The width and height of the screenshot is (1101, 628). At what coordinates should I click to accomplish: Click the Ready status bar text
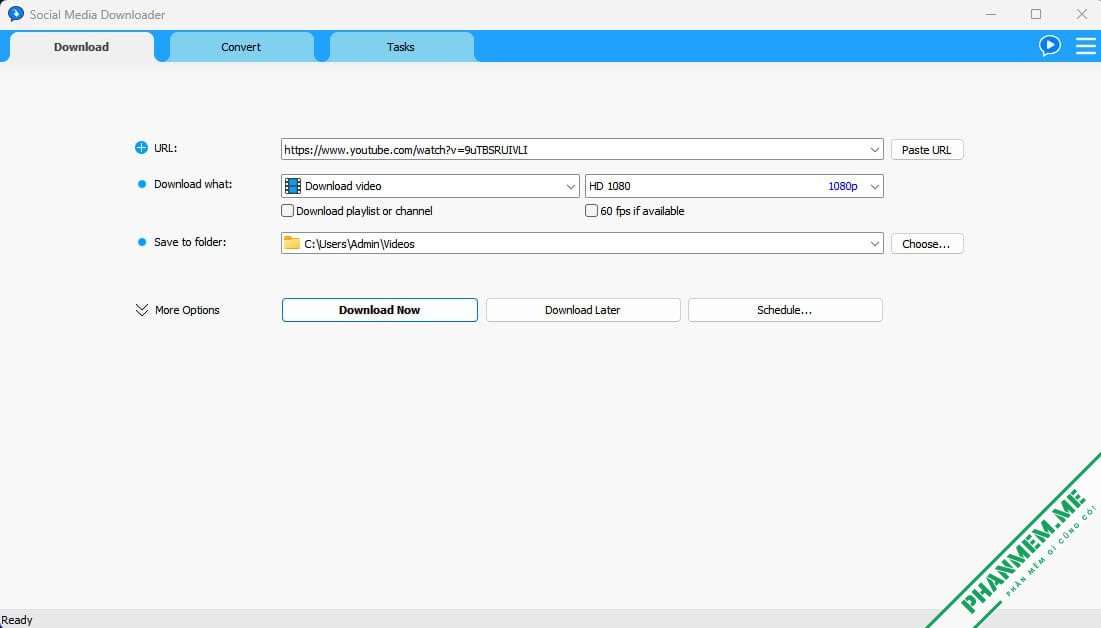tap(17, 620)
